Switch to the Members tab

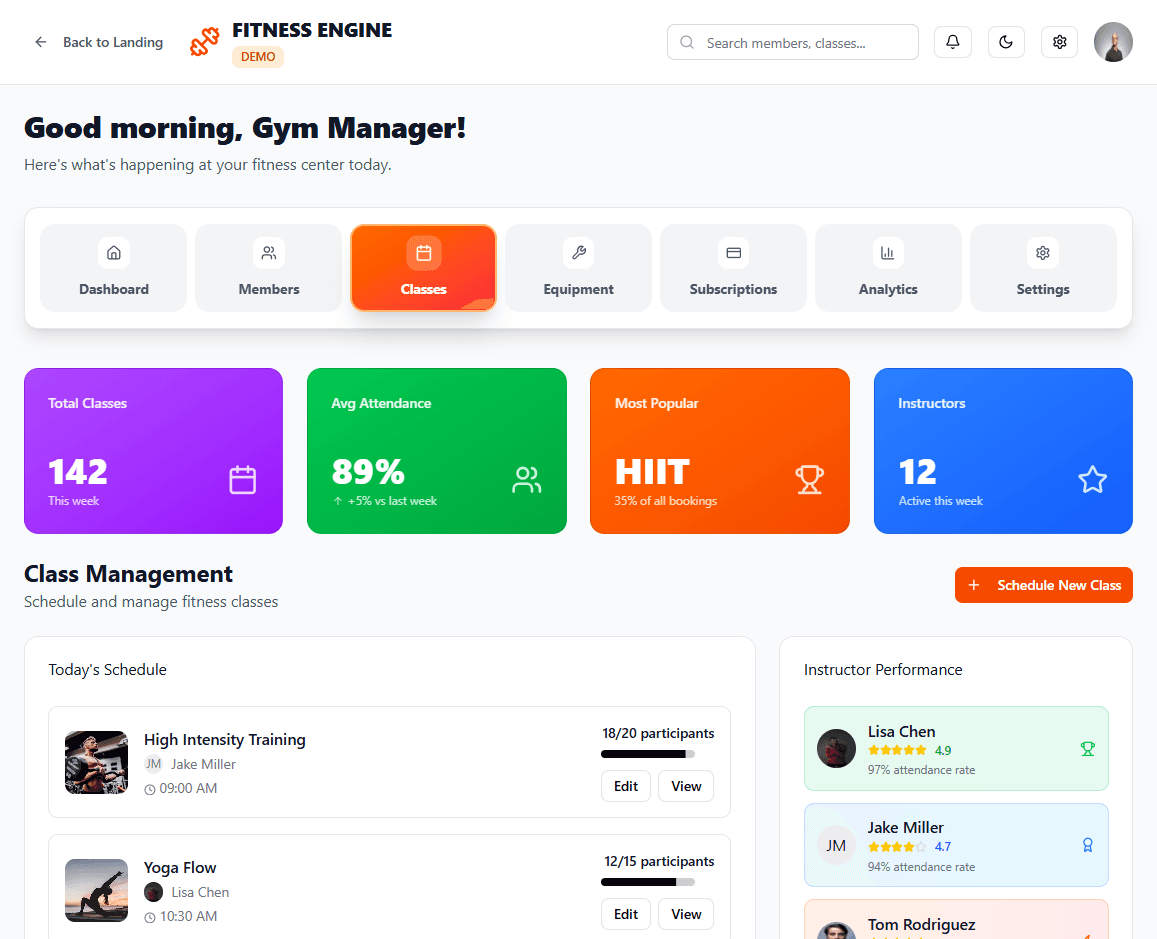pyautogui.click(x=269, y=268)
